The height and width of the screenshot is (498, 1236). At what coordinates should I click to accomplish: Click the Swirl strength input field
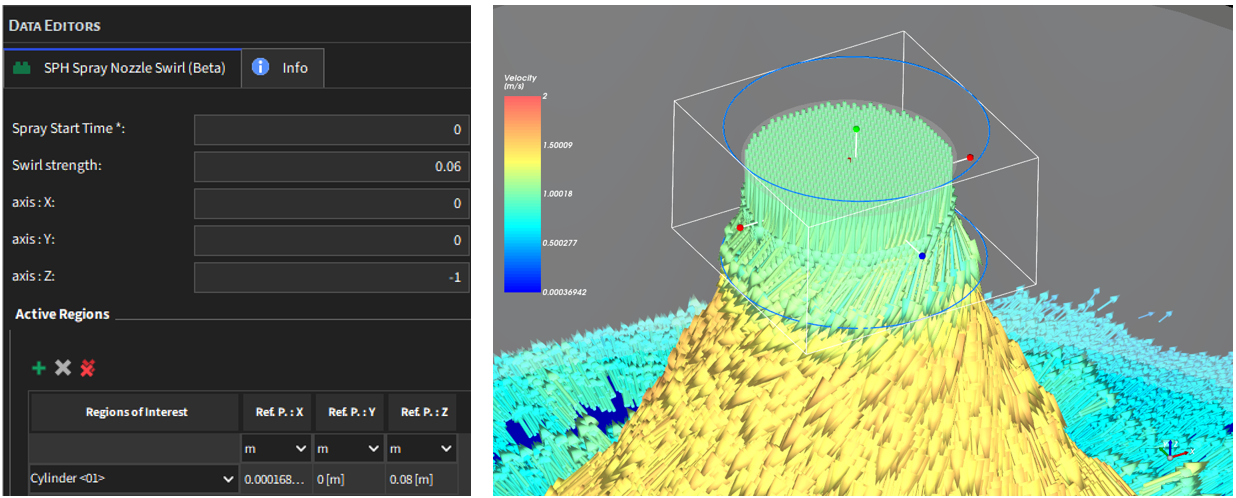click(x=331, y=166)
